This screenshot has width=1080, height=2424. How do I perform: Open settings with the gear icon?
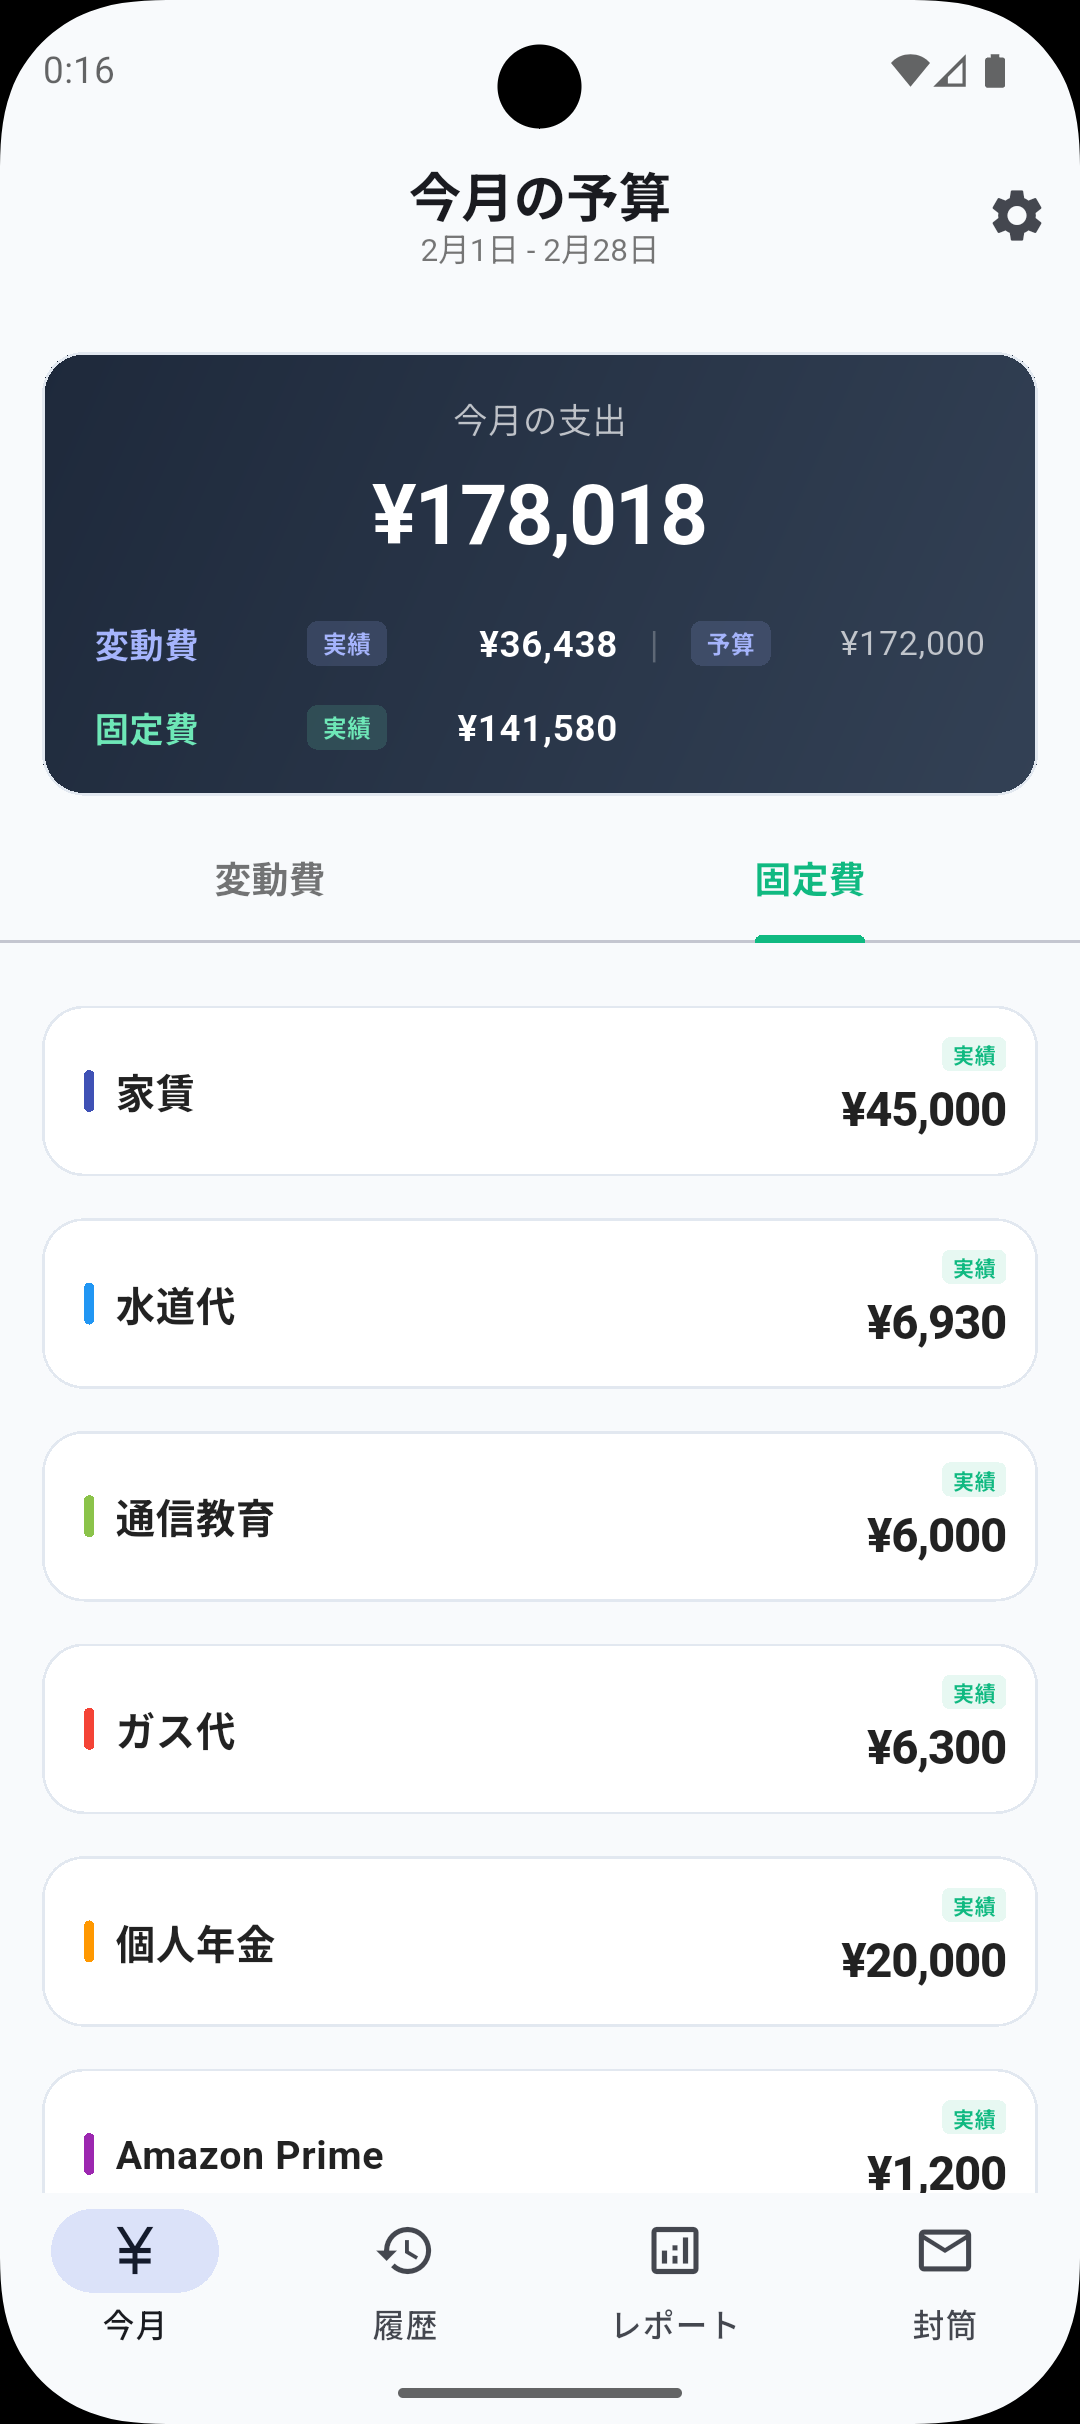click(x=1016, y=216)
